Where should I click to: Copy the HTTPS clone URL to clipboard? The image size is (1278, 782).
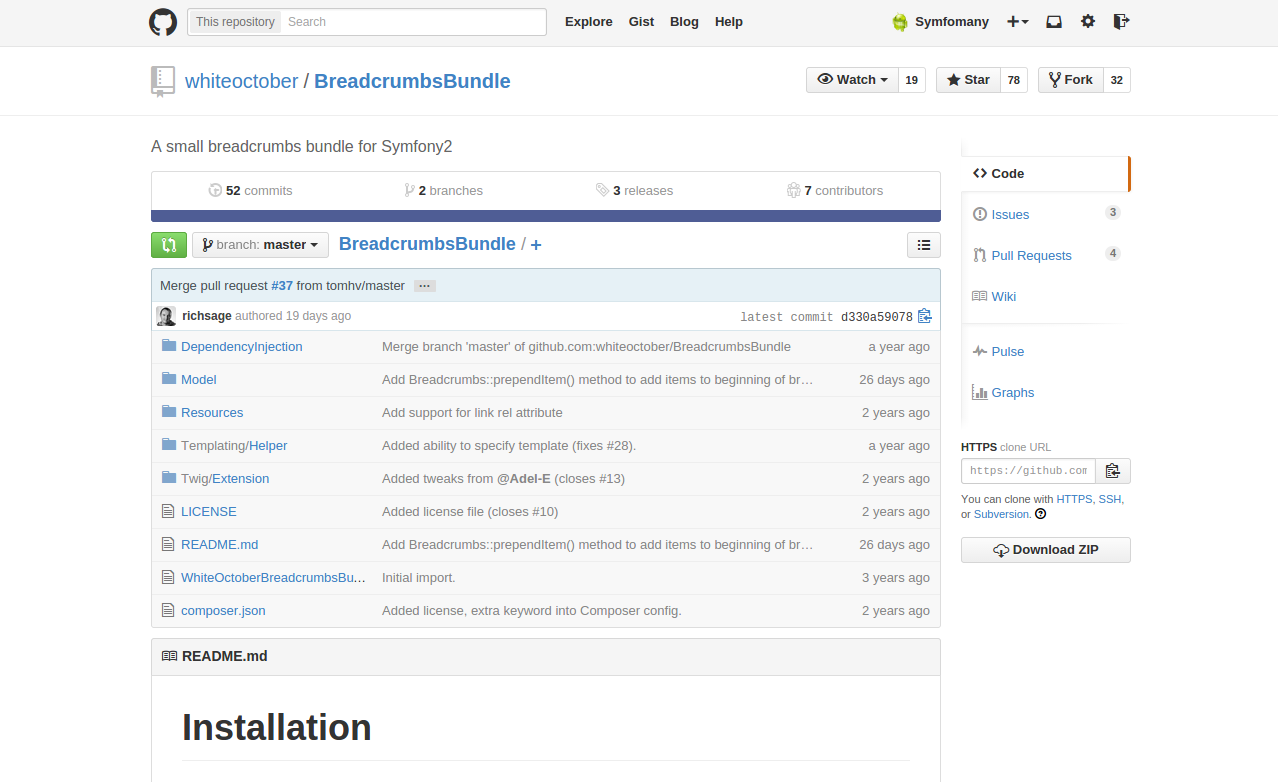tap(1113, 471)
